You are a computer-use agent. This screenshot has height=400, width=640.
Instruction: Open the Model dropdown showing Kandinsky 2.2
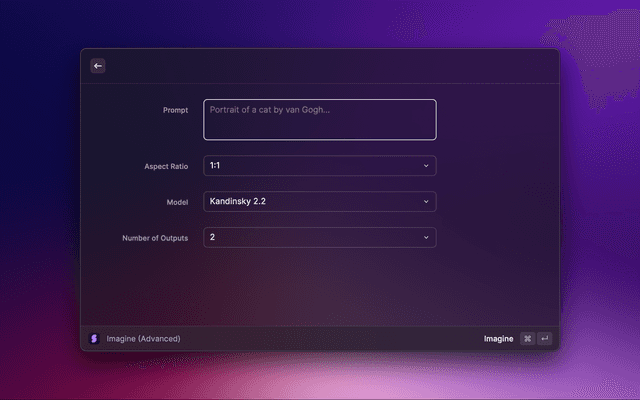pos(319,201)
